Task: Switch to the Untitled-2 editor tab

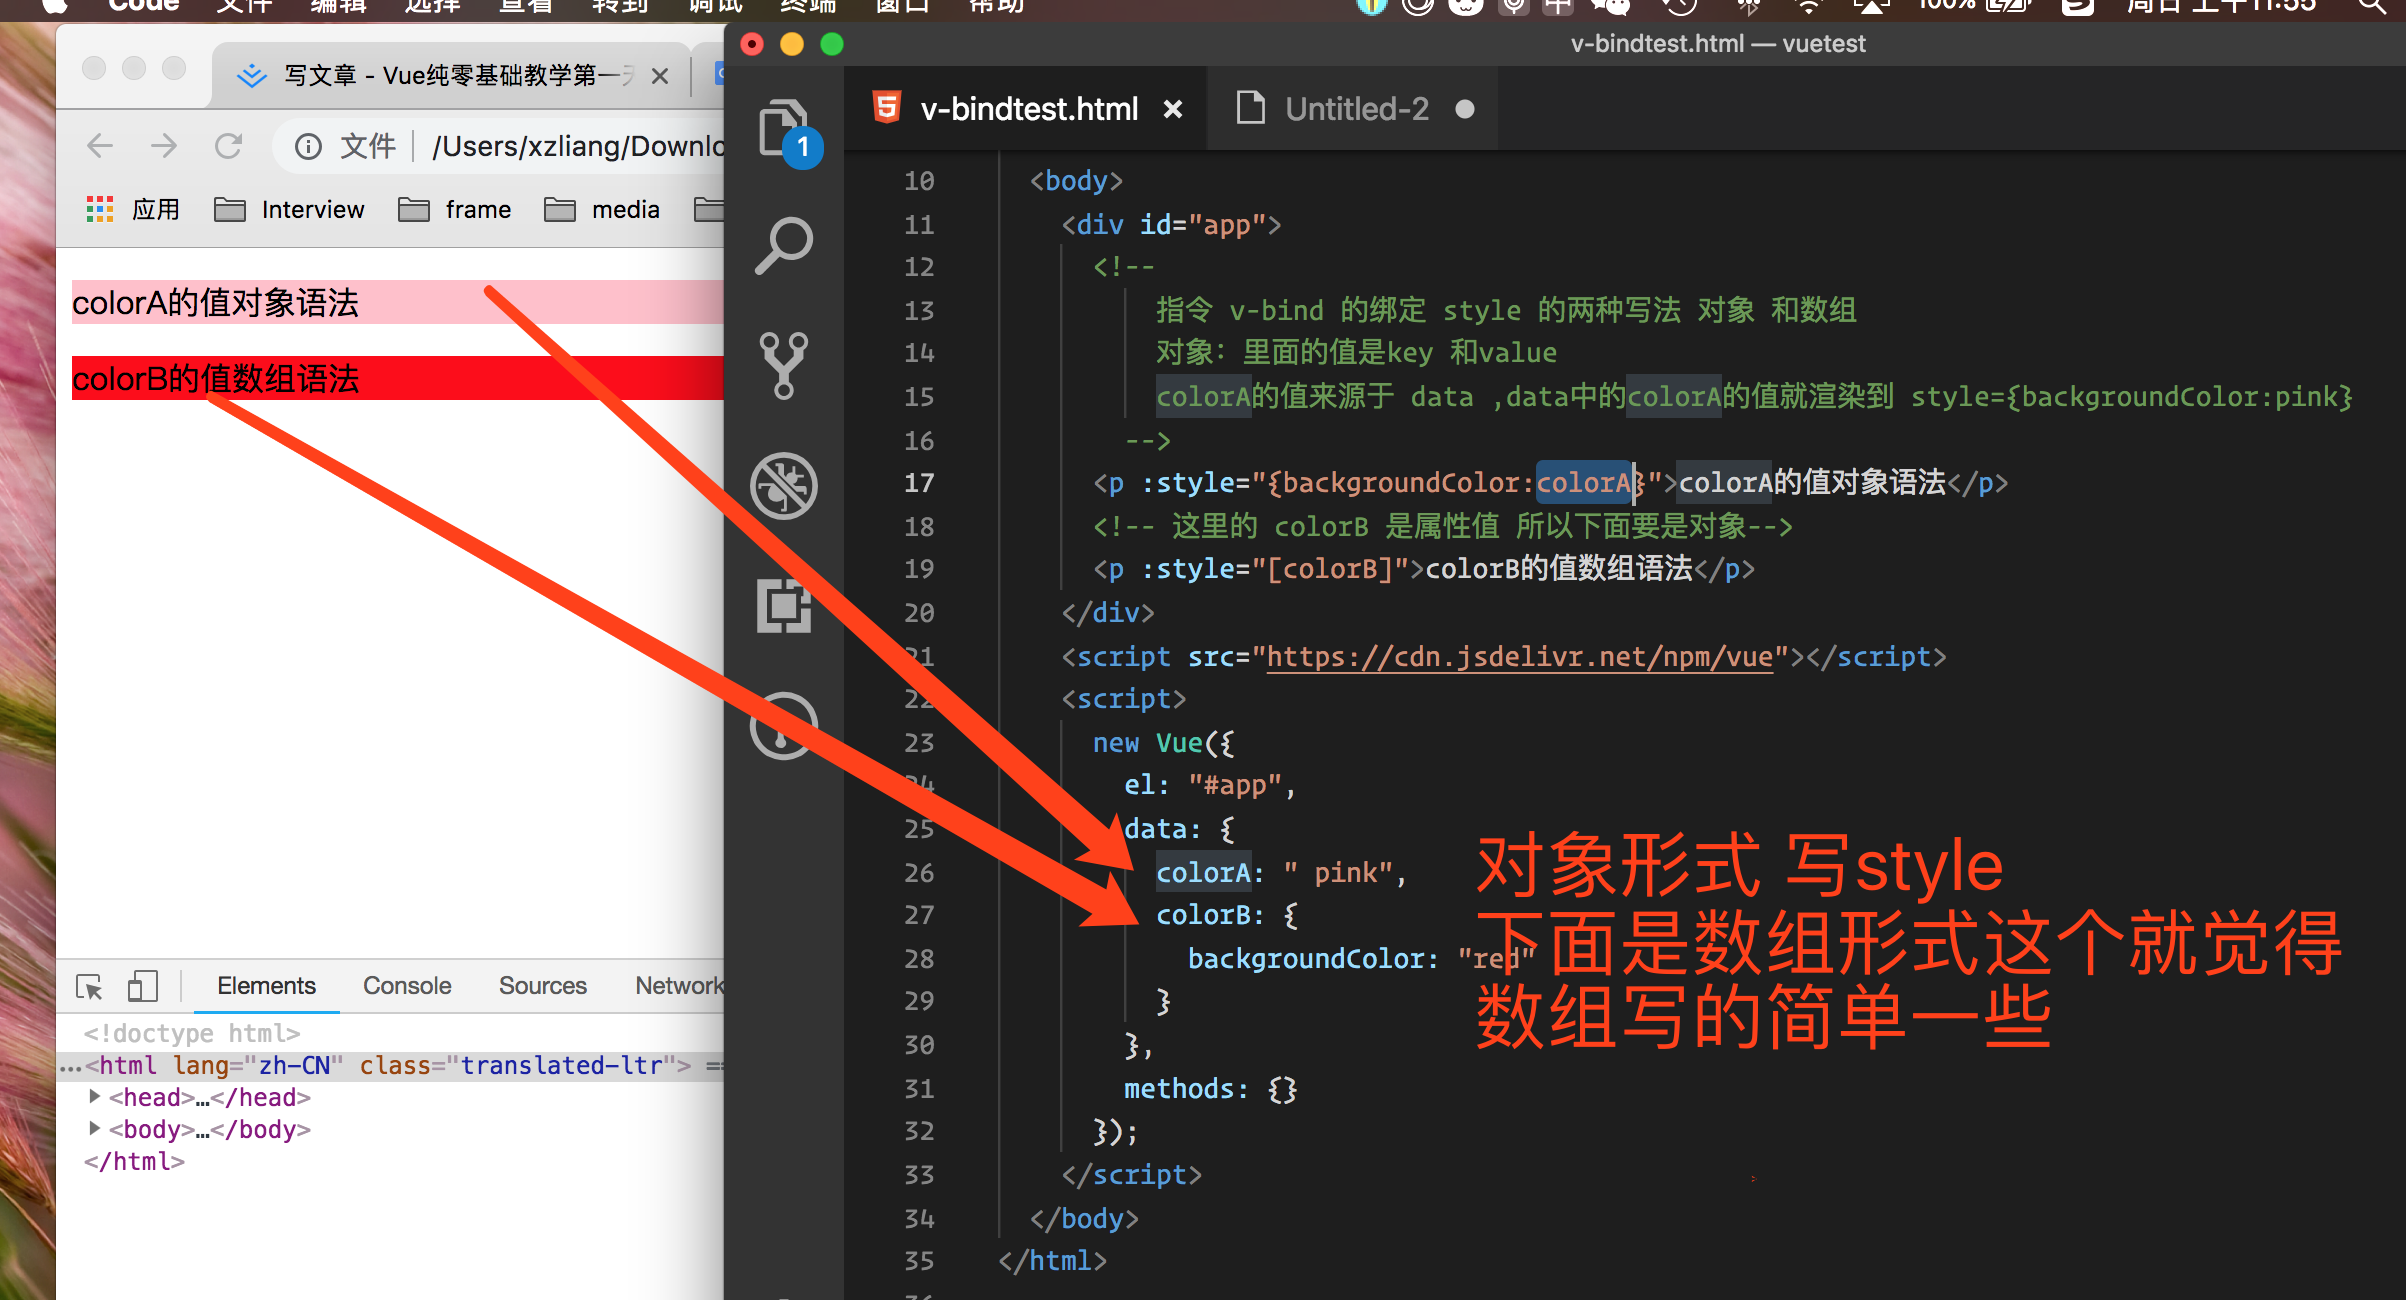Action: [x=1356, y=109]
